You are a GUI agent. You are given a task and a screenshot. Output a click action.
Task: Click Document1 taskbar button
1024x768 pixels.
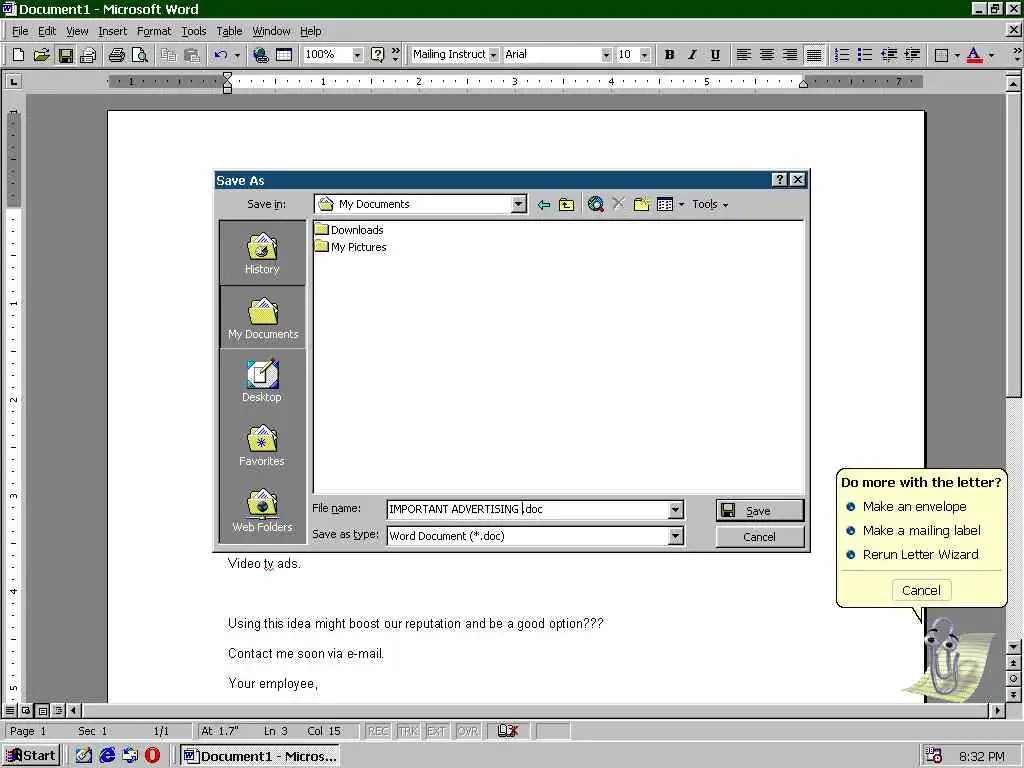point(259,756)
